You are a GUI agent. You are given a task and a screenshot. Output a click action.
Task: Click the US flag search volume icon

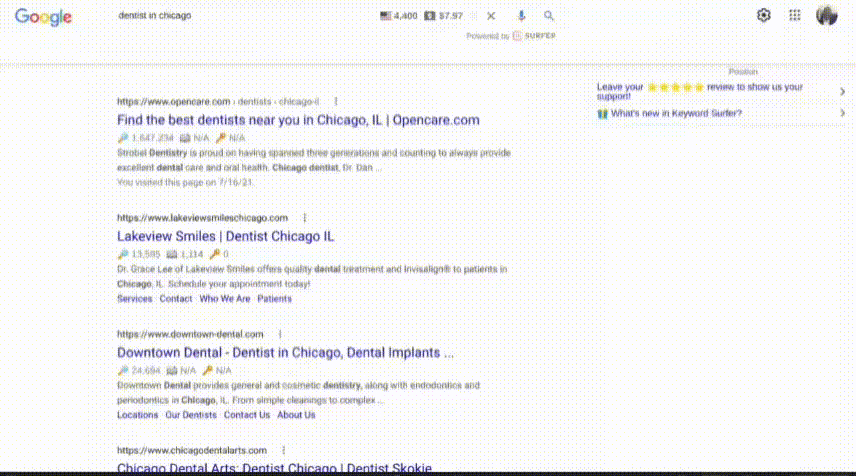385,16
